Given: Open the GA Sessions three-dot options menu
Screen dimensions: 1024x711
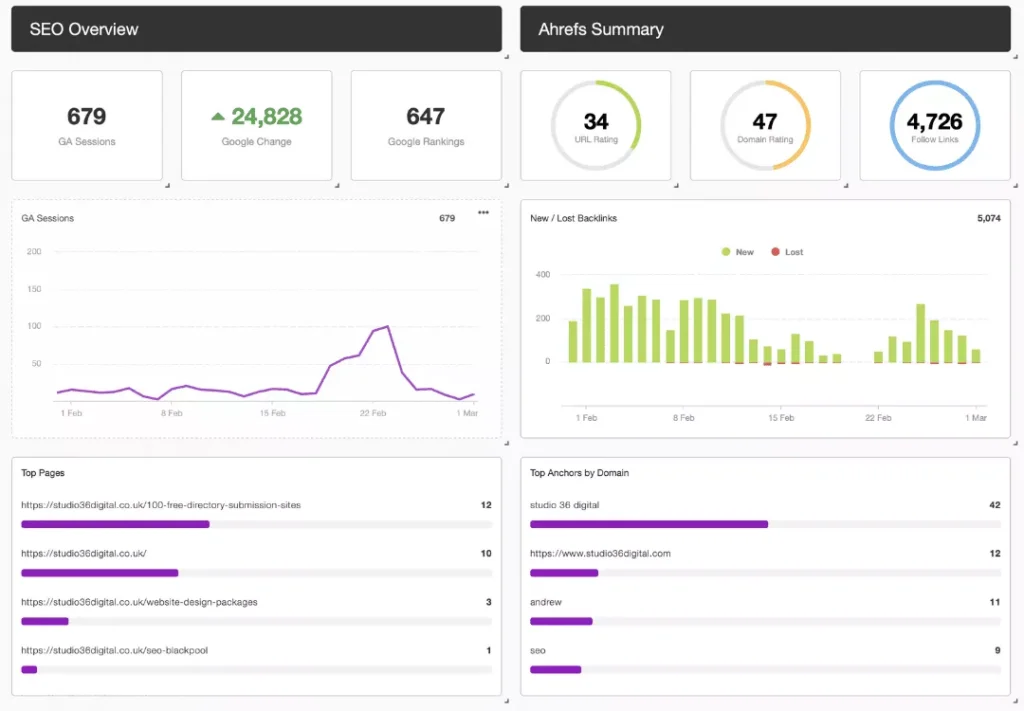Looking at the screenshot, I should click(x=484, y=212).
